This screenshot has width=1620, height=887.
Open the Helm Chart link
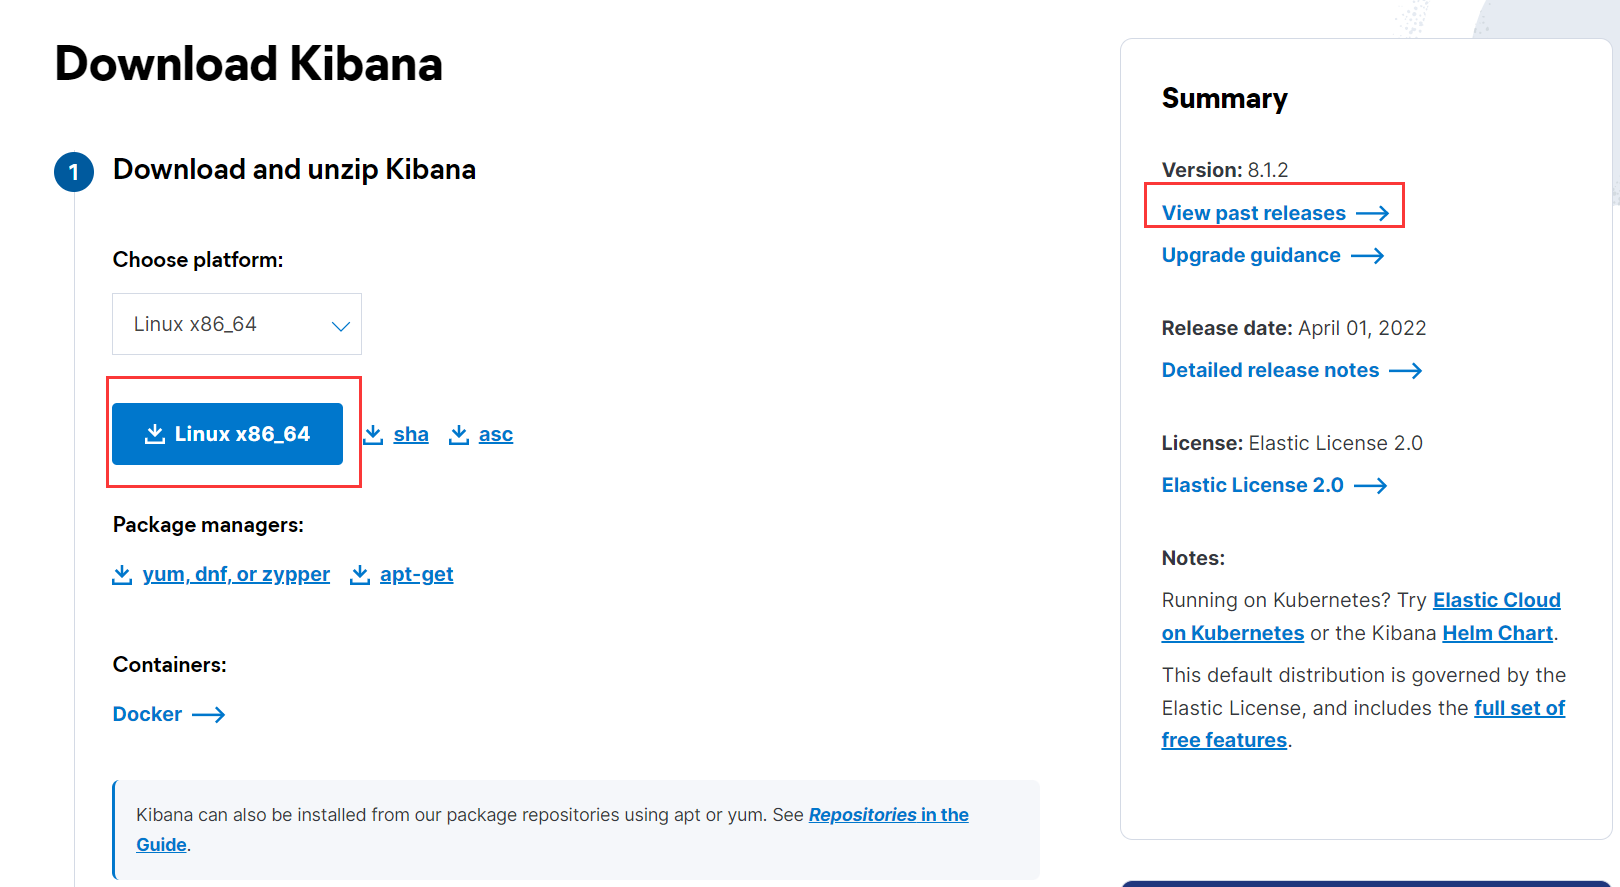pos(1497,633)
